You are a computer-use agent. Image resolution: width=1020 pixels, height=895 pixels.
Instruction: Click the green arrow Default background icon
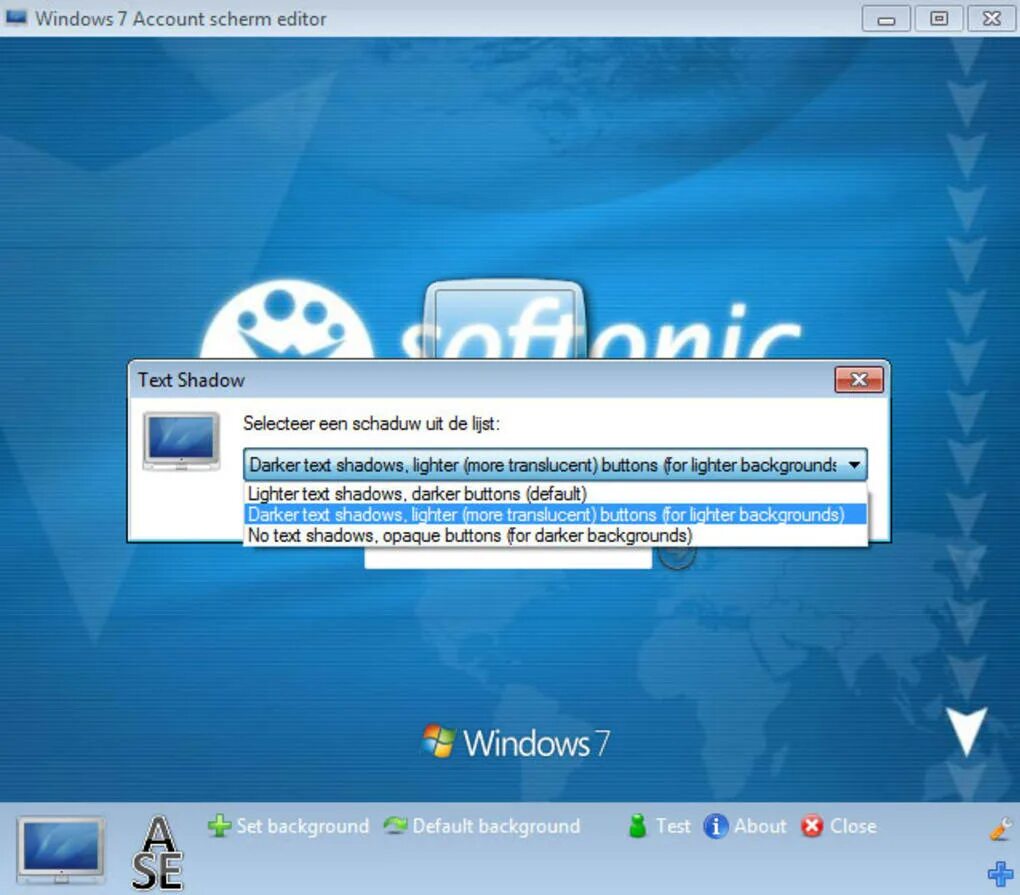coord(395,826)
